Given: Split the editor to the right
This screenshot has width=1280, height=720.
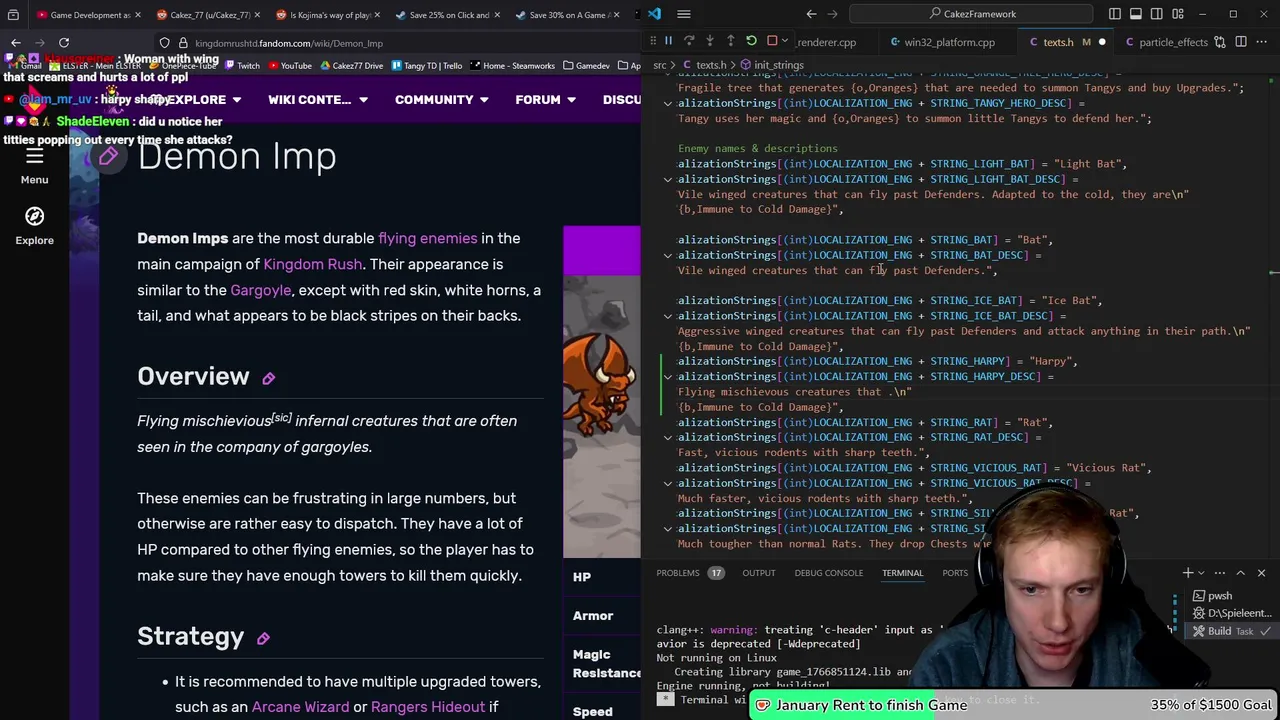Looking at the screenshot, I should pos(1241,42).
